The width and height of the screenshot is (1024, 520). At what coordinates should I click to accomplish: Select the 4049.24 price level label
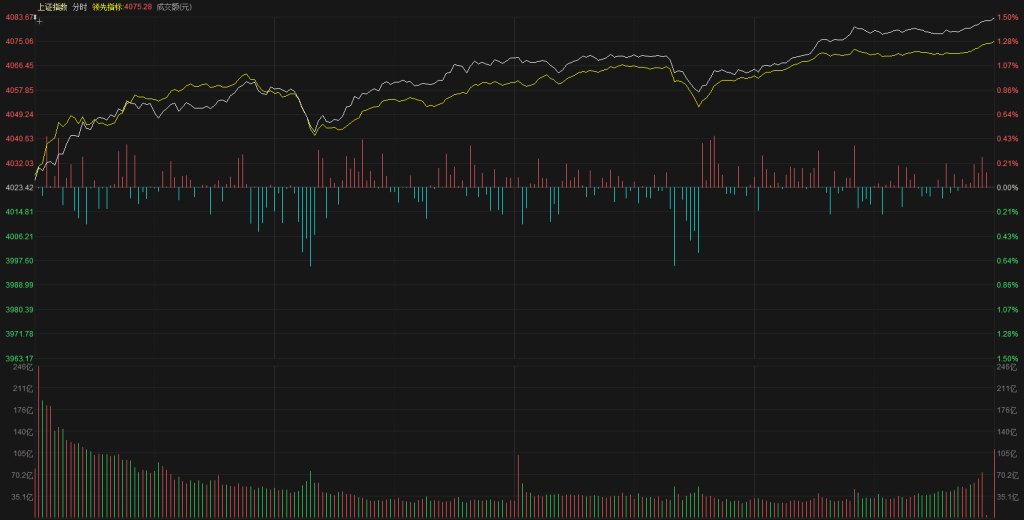pyautogui.click(x=19, y=114)
